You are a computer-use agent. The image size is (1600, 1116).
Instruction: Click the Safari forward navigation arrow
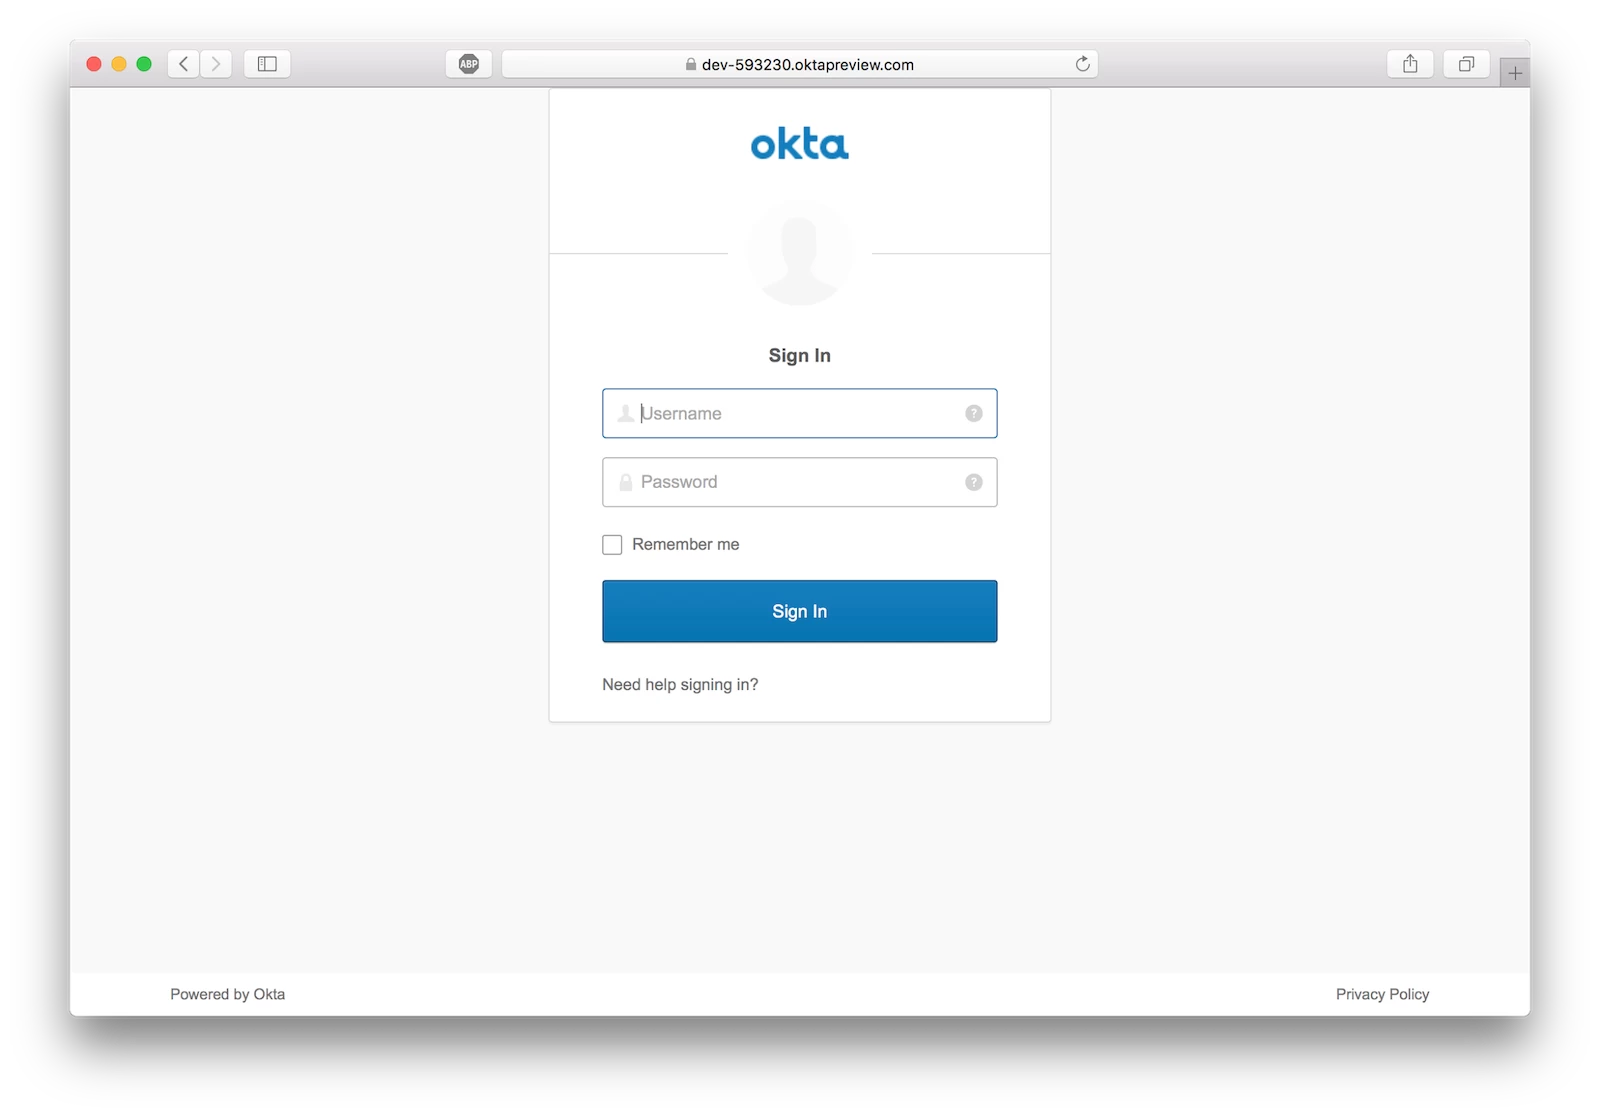(x=216, y=64)
